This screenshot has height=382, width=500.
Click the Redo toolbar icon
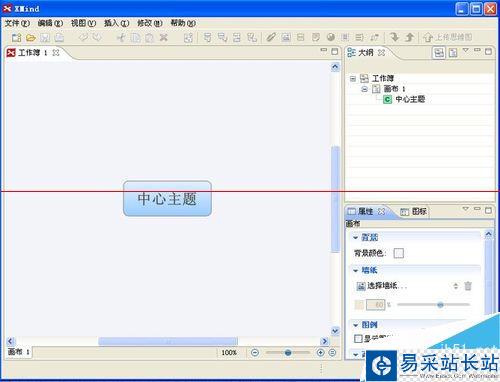pos(97,37)
